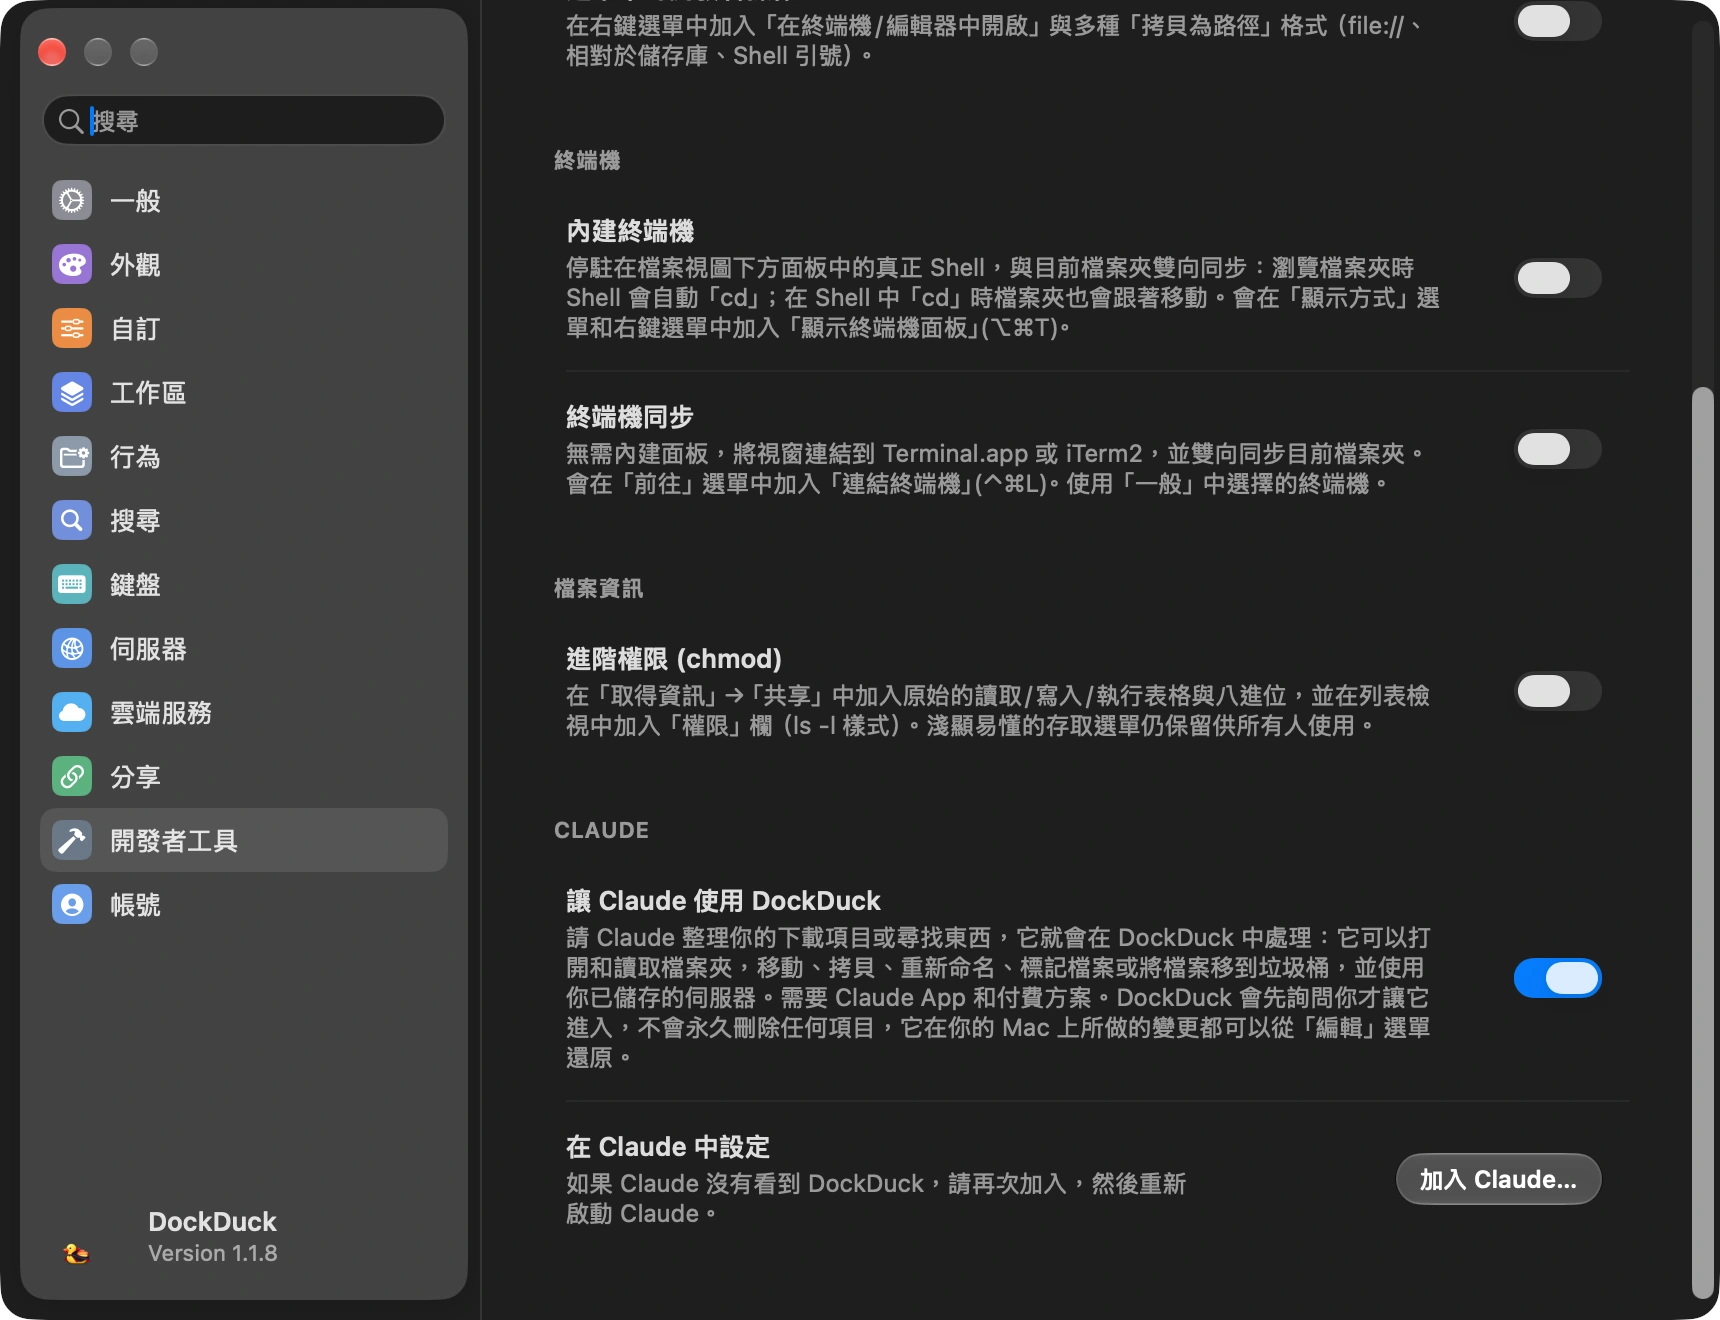Click the 帳號 person icon
Screen dimensions: 1720x1320
[x=72, y=905]
